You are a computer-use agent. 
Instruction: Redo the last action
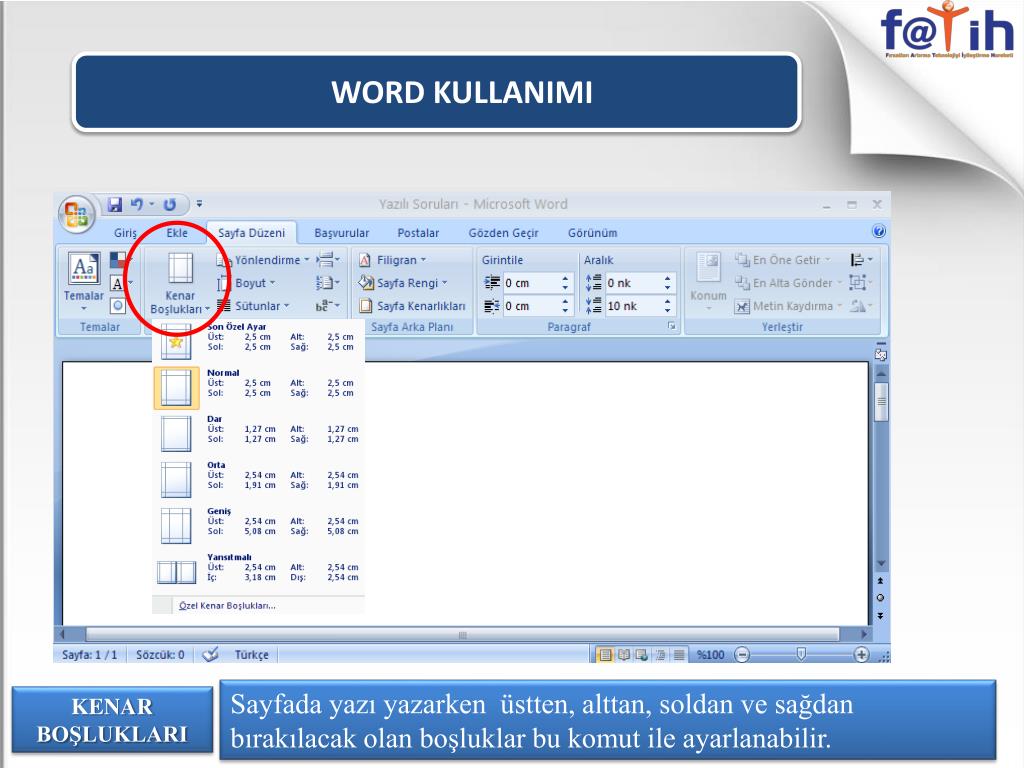point(170,204)
